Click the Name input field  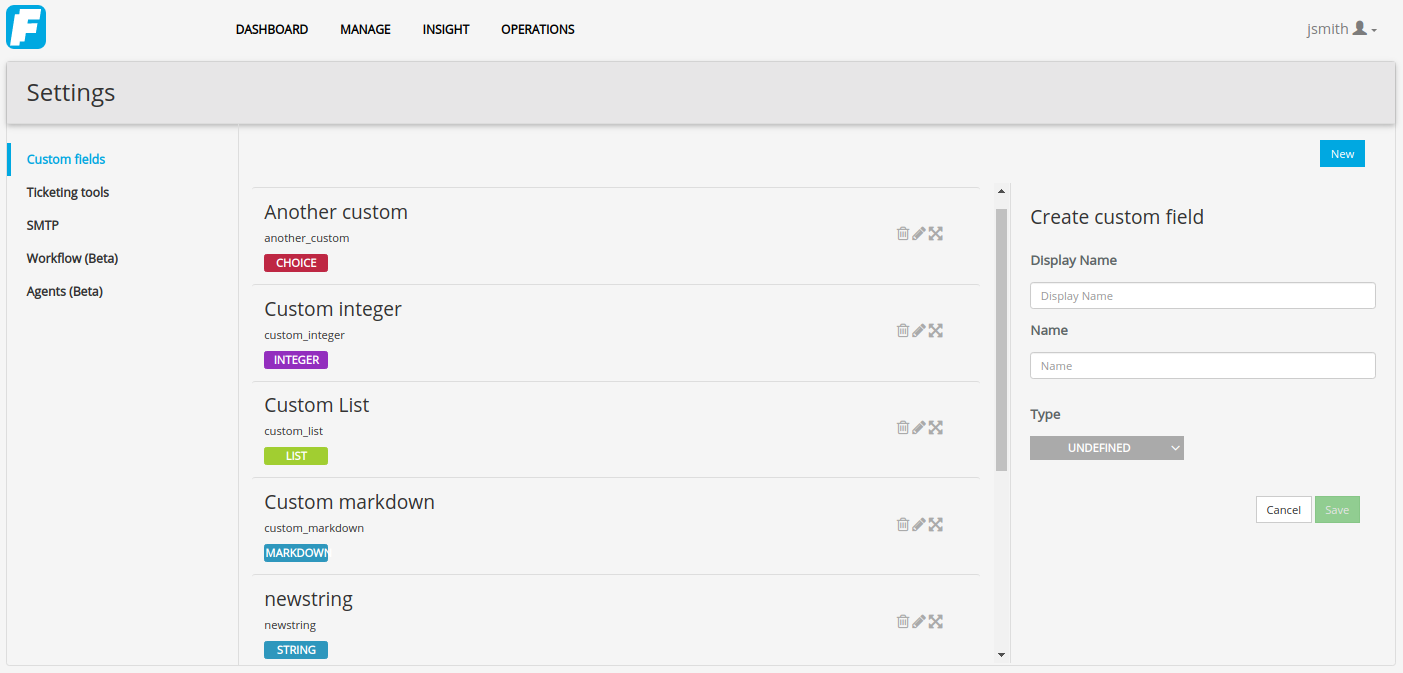(1203, 366)
